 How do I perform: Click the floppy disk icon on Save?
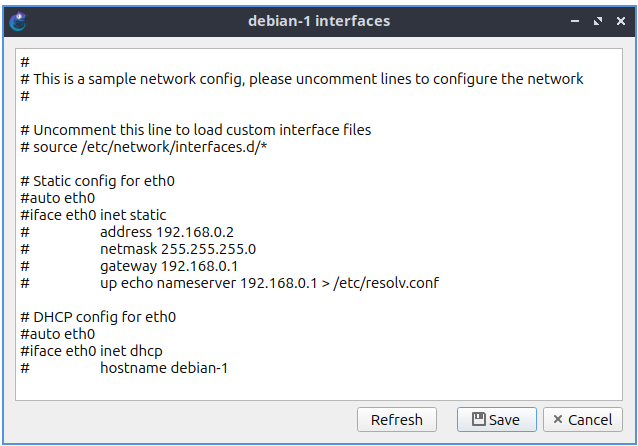pos(479,419)
